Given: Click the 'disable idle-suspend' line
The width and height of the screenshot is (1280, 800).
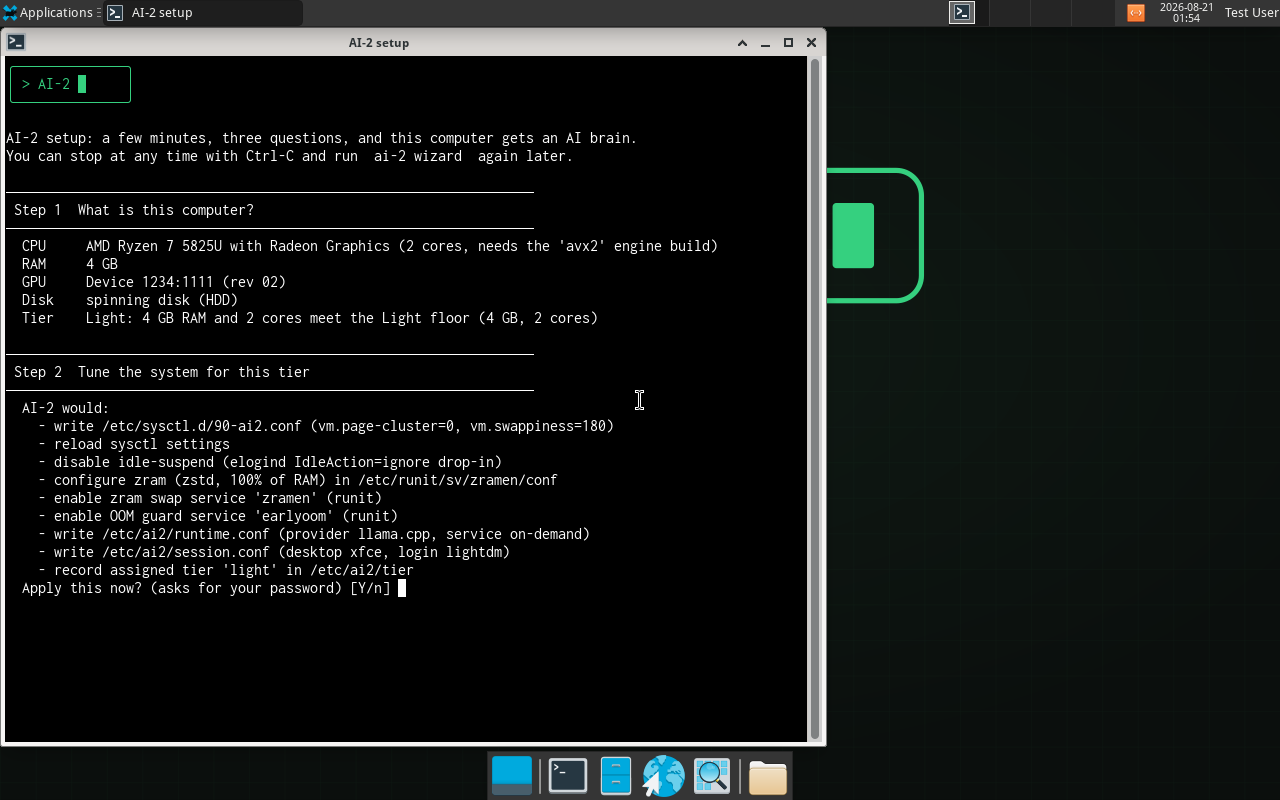Looking at the screenshot, I should [270, 462].
